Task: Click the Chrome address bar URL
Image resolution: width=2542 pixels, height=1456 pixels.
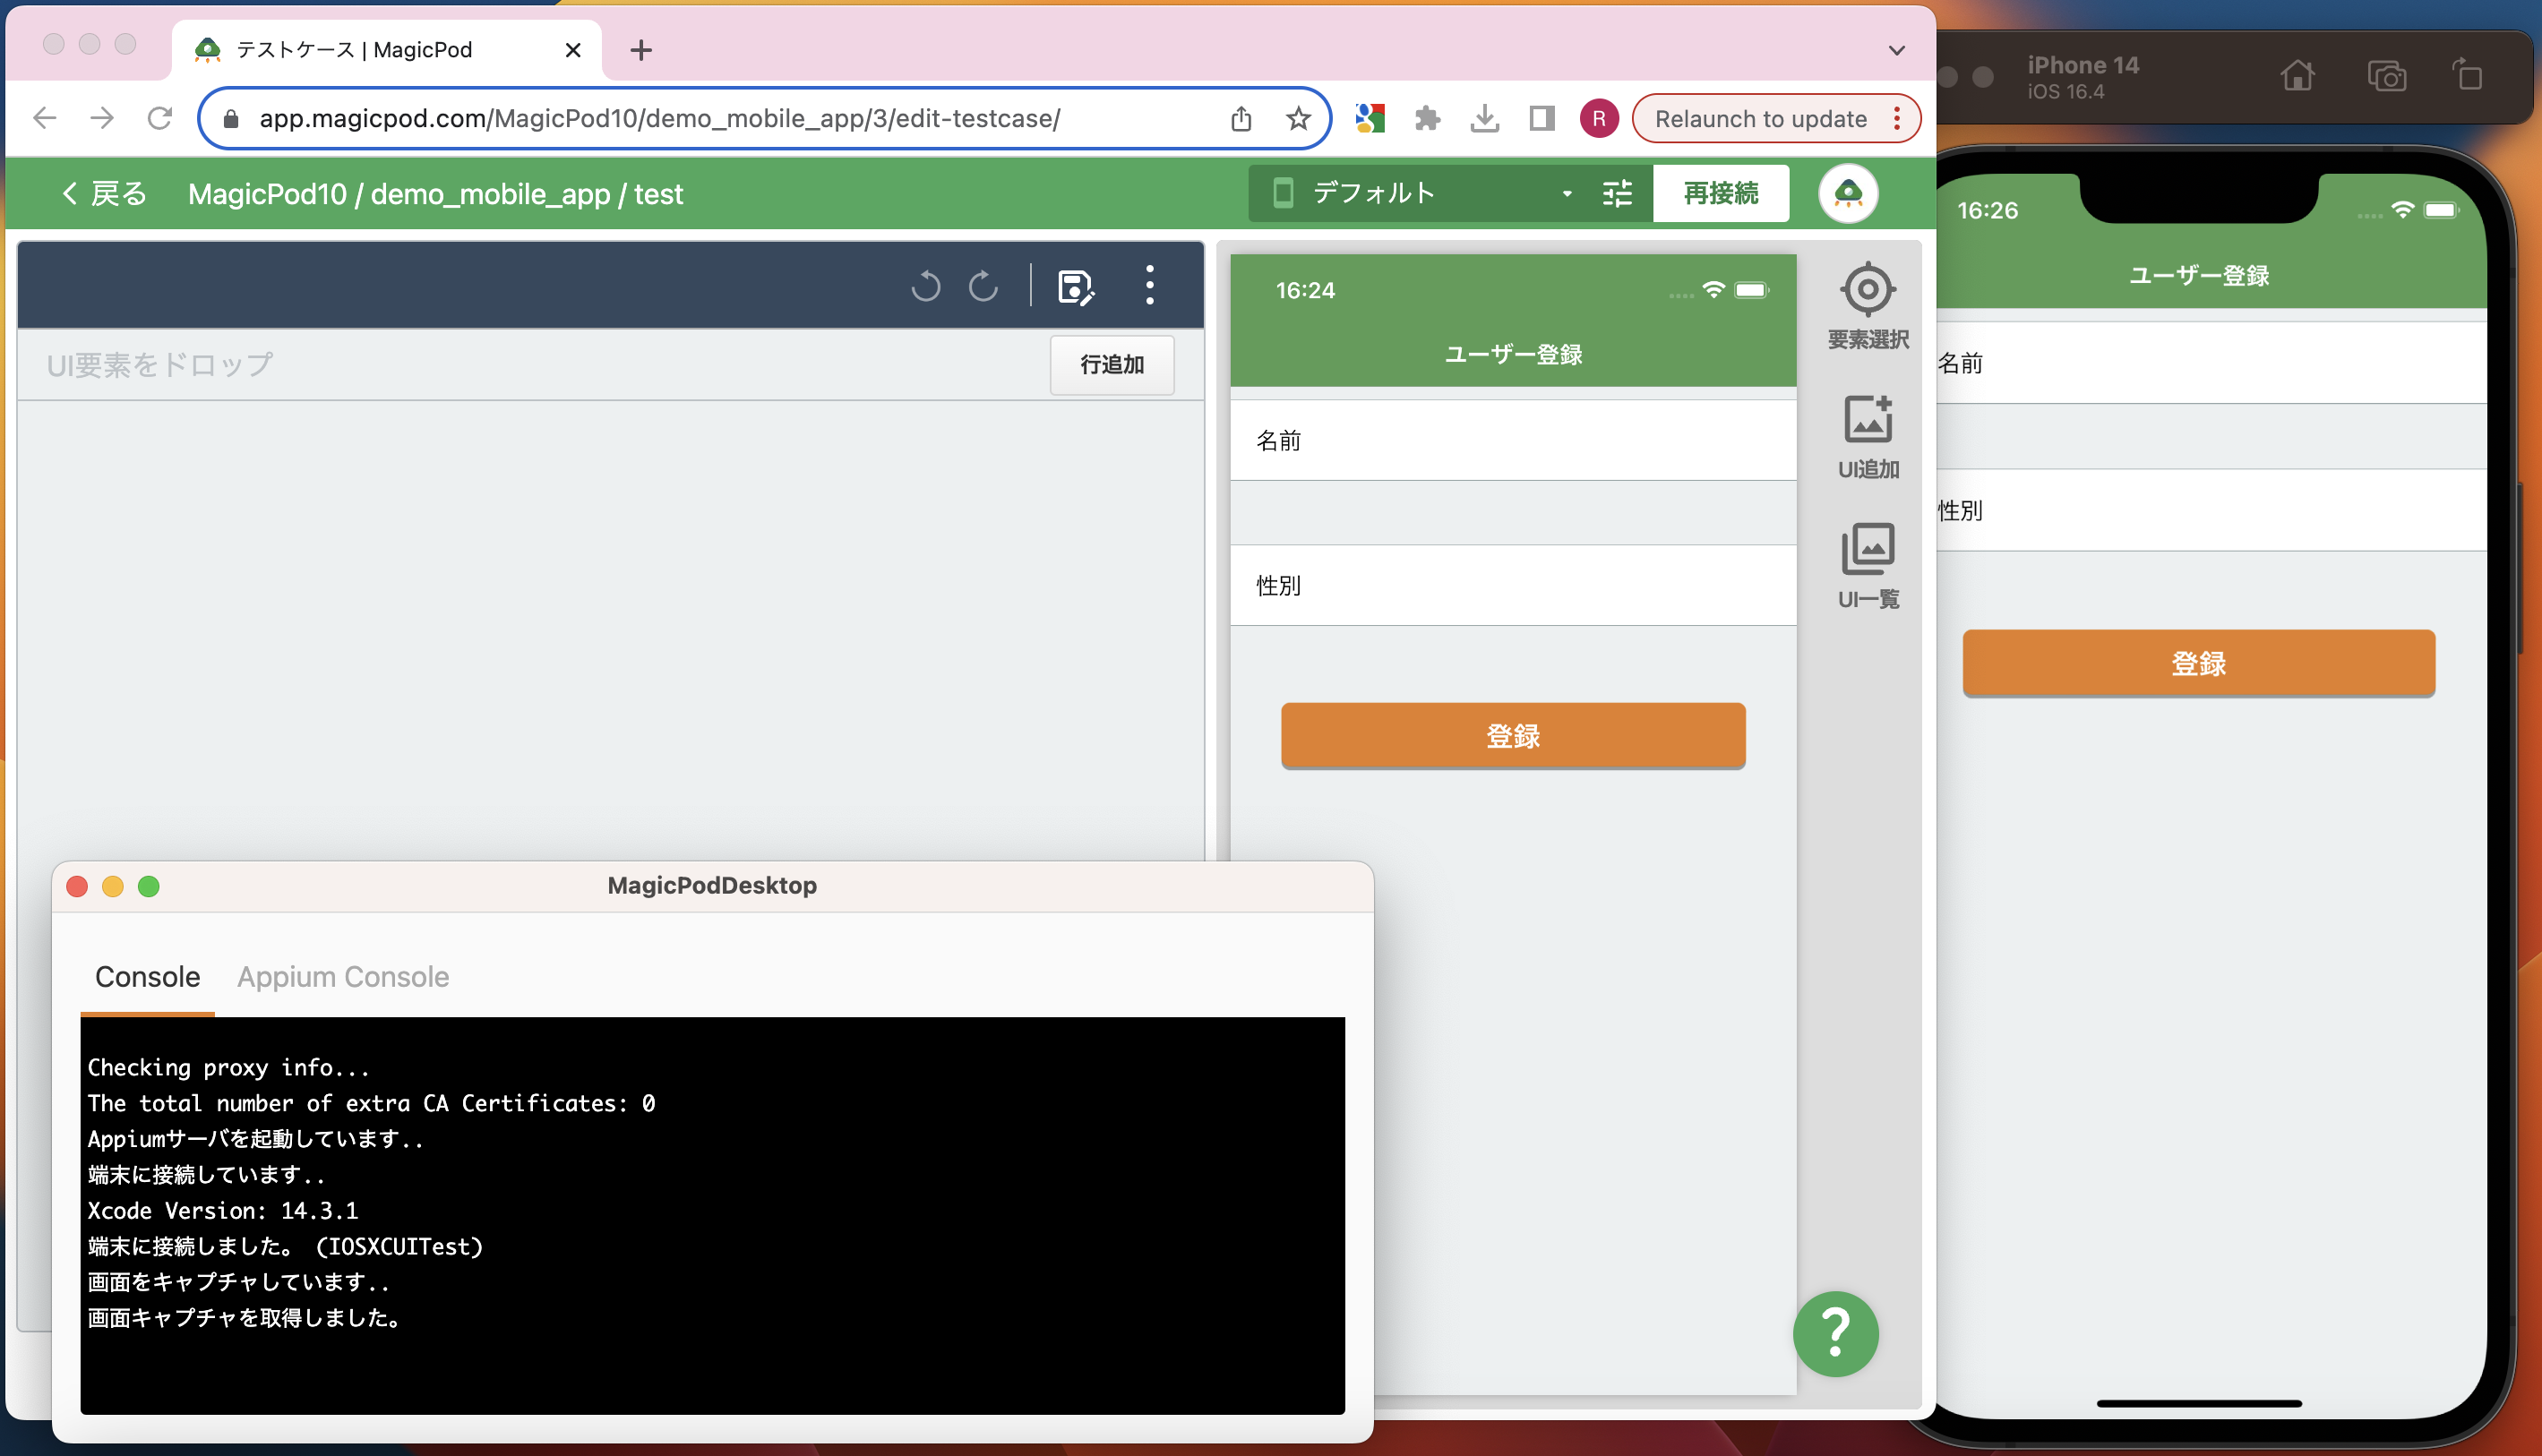Action: pyautogui.click(x=660, y=119)
